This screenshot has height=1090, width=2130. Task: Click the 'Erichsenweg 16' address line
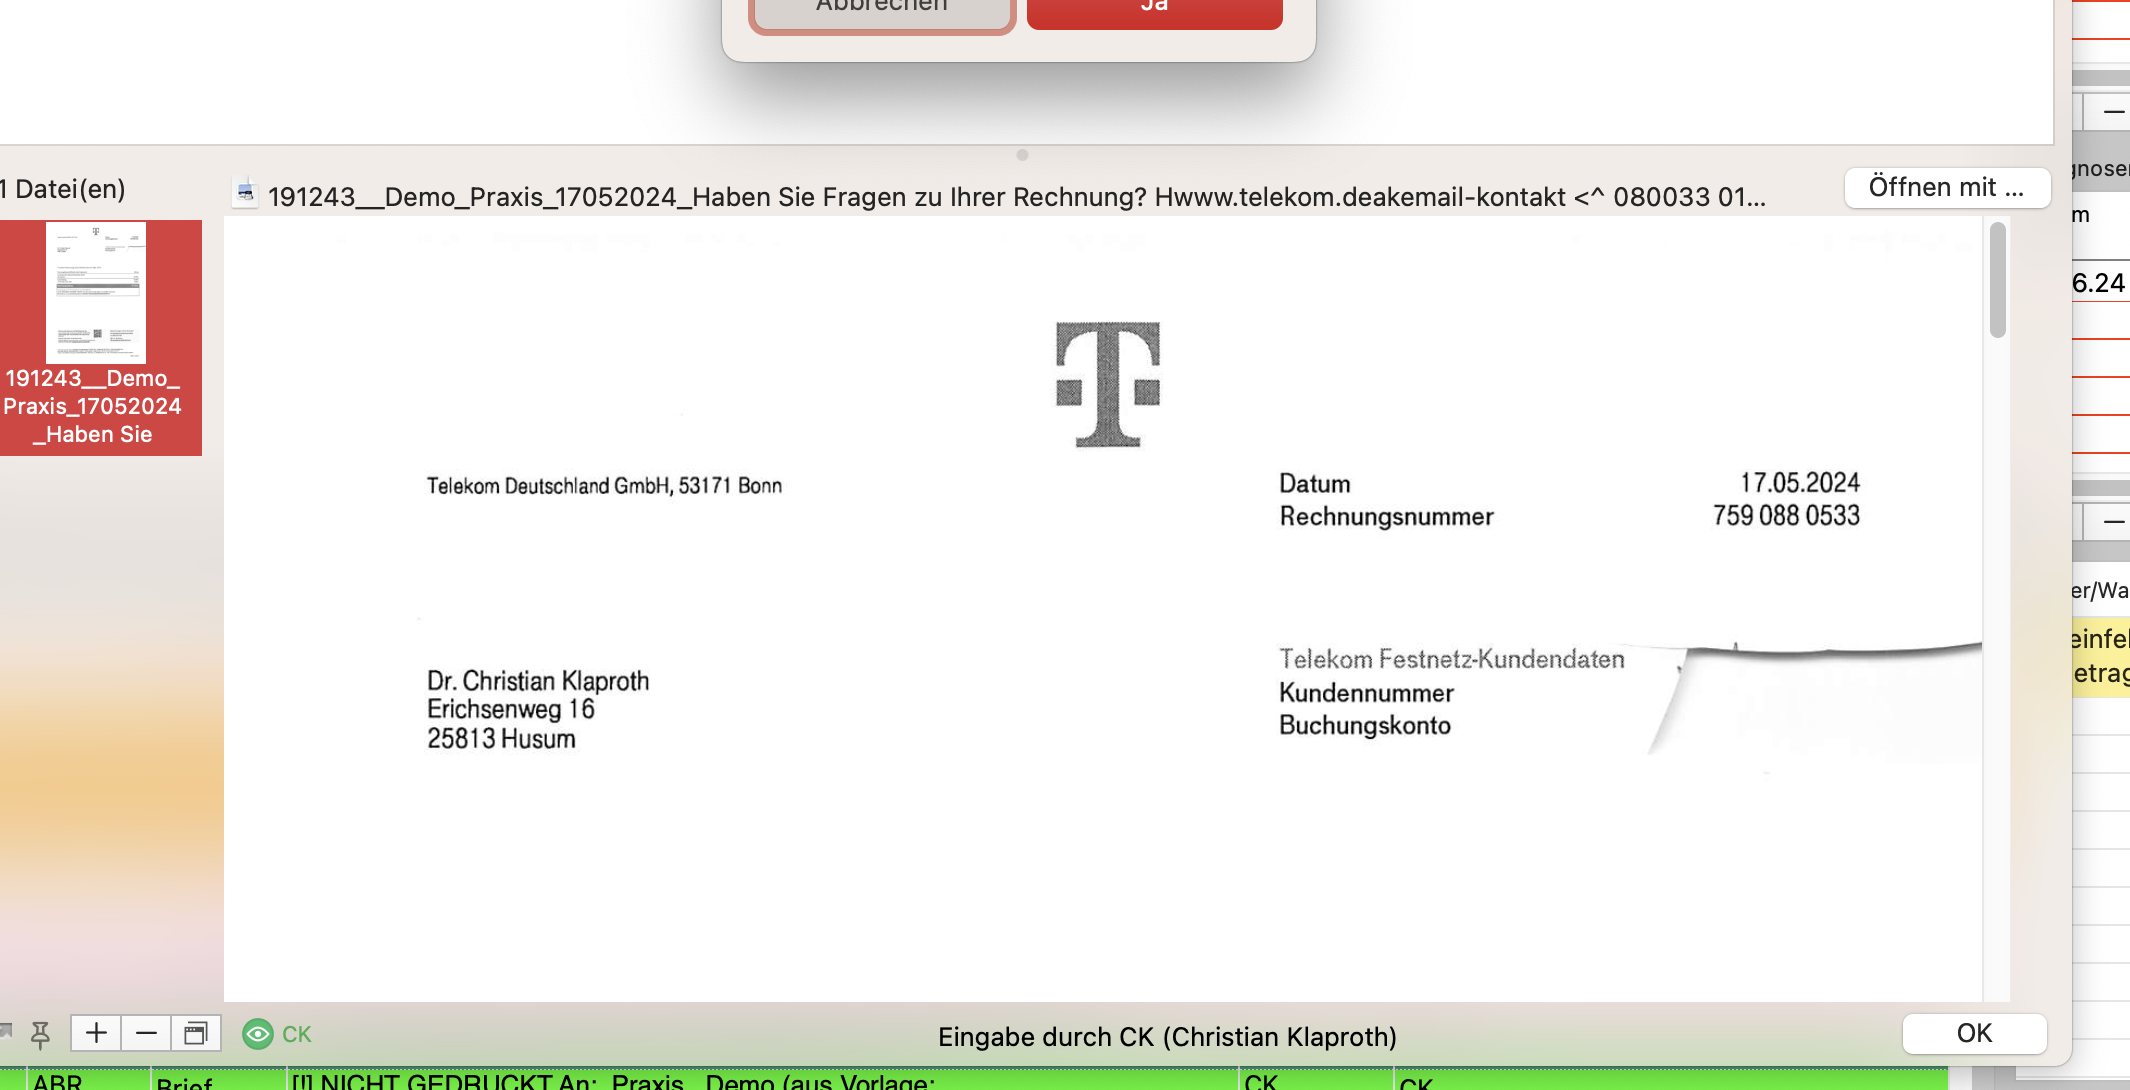tap(510, 709)
